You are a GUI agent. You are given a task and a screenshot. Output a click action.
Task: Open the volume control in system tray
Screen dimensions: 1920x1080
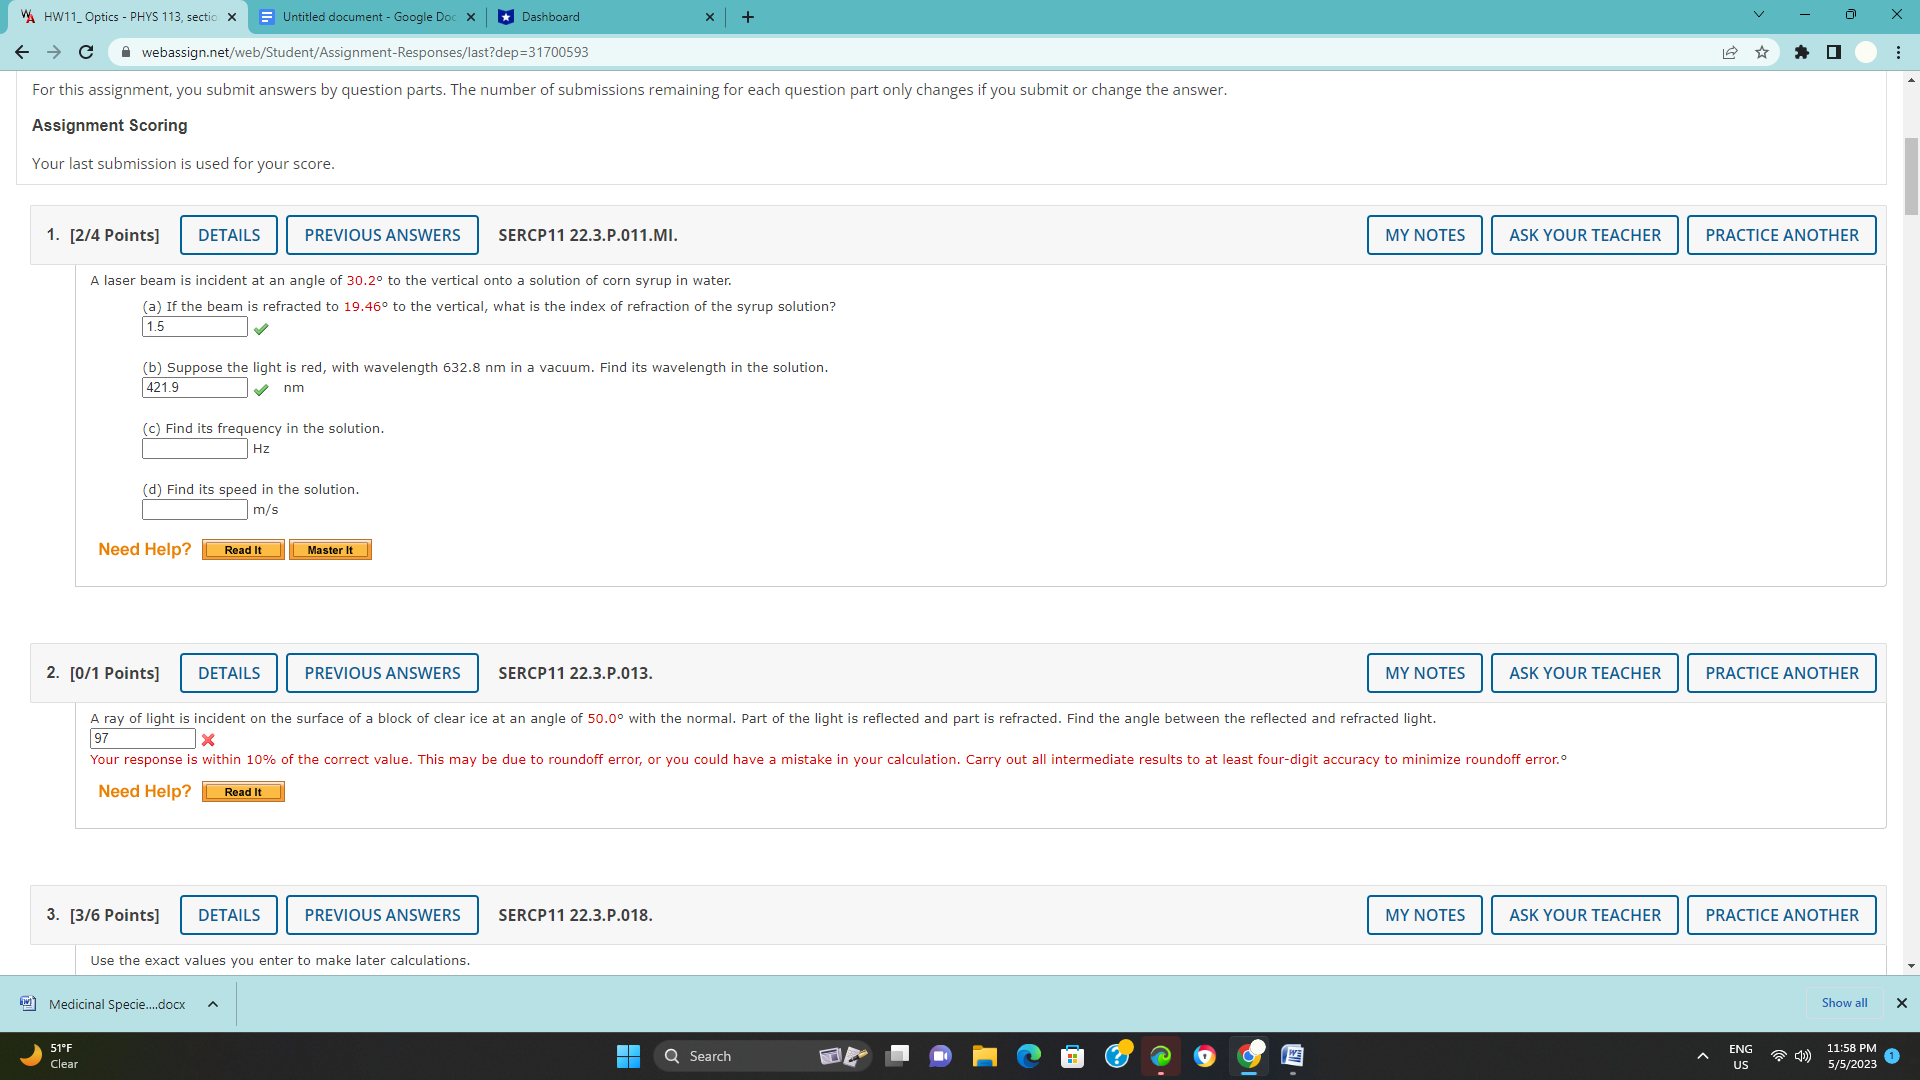tap(1803, 1056)
